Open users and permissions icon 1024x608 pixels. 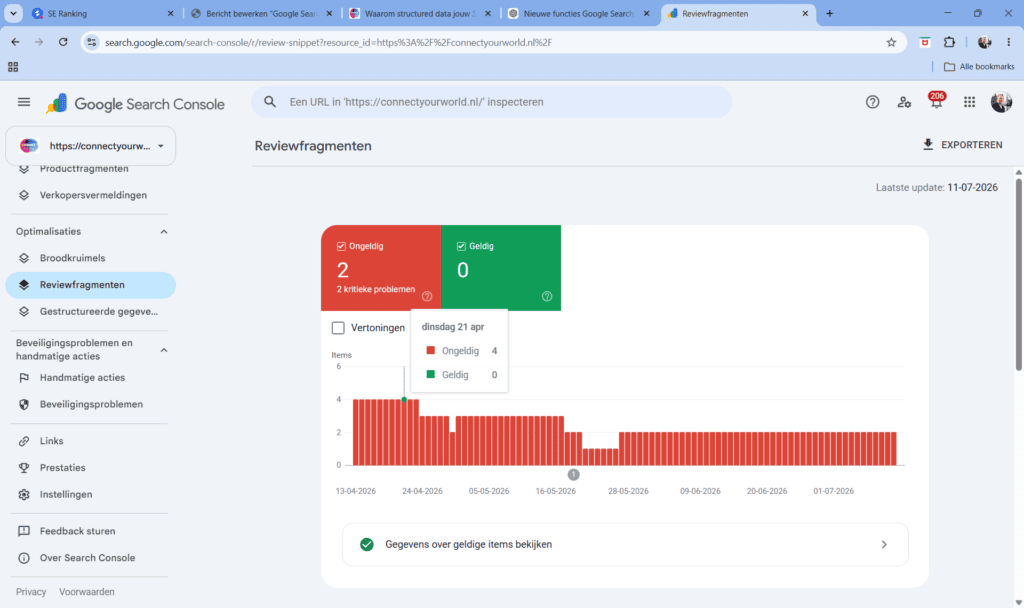point(904,102)
